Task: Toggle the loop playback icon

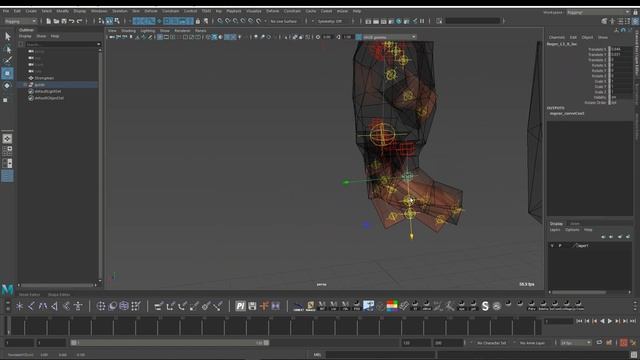Action: point(599,343)
